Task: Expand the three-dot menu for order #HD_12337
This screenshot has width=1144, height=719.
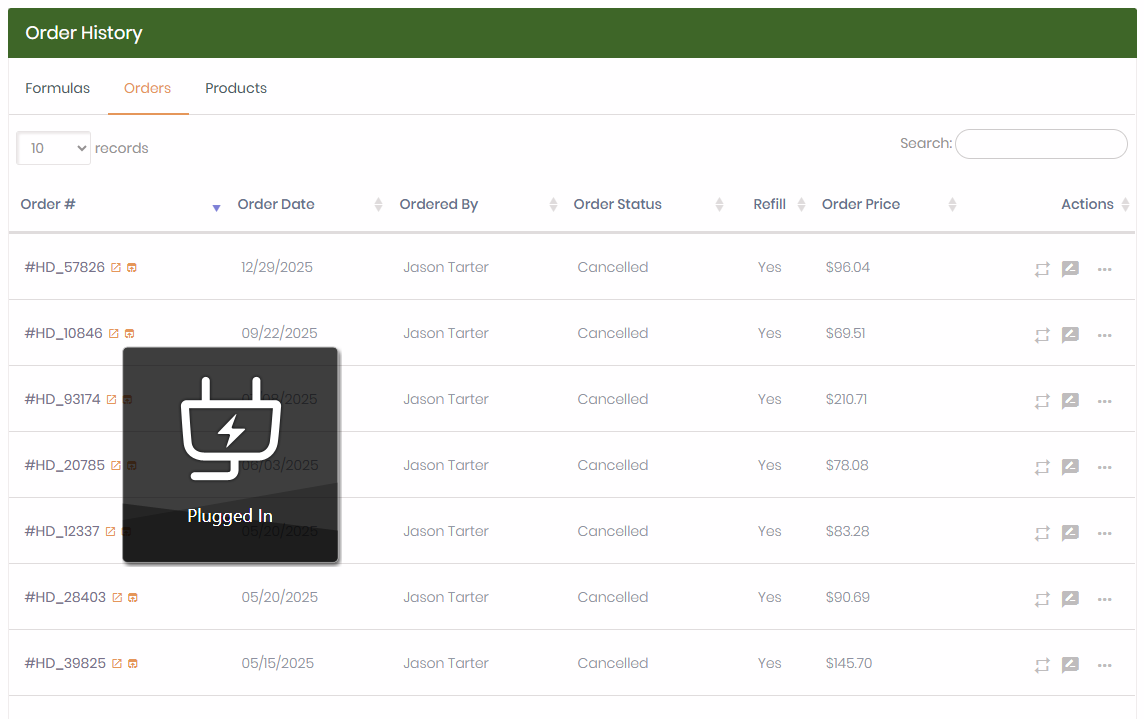Action: pos(1104,533)
